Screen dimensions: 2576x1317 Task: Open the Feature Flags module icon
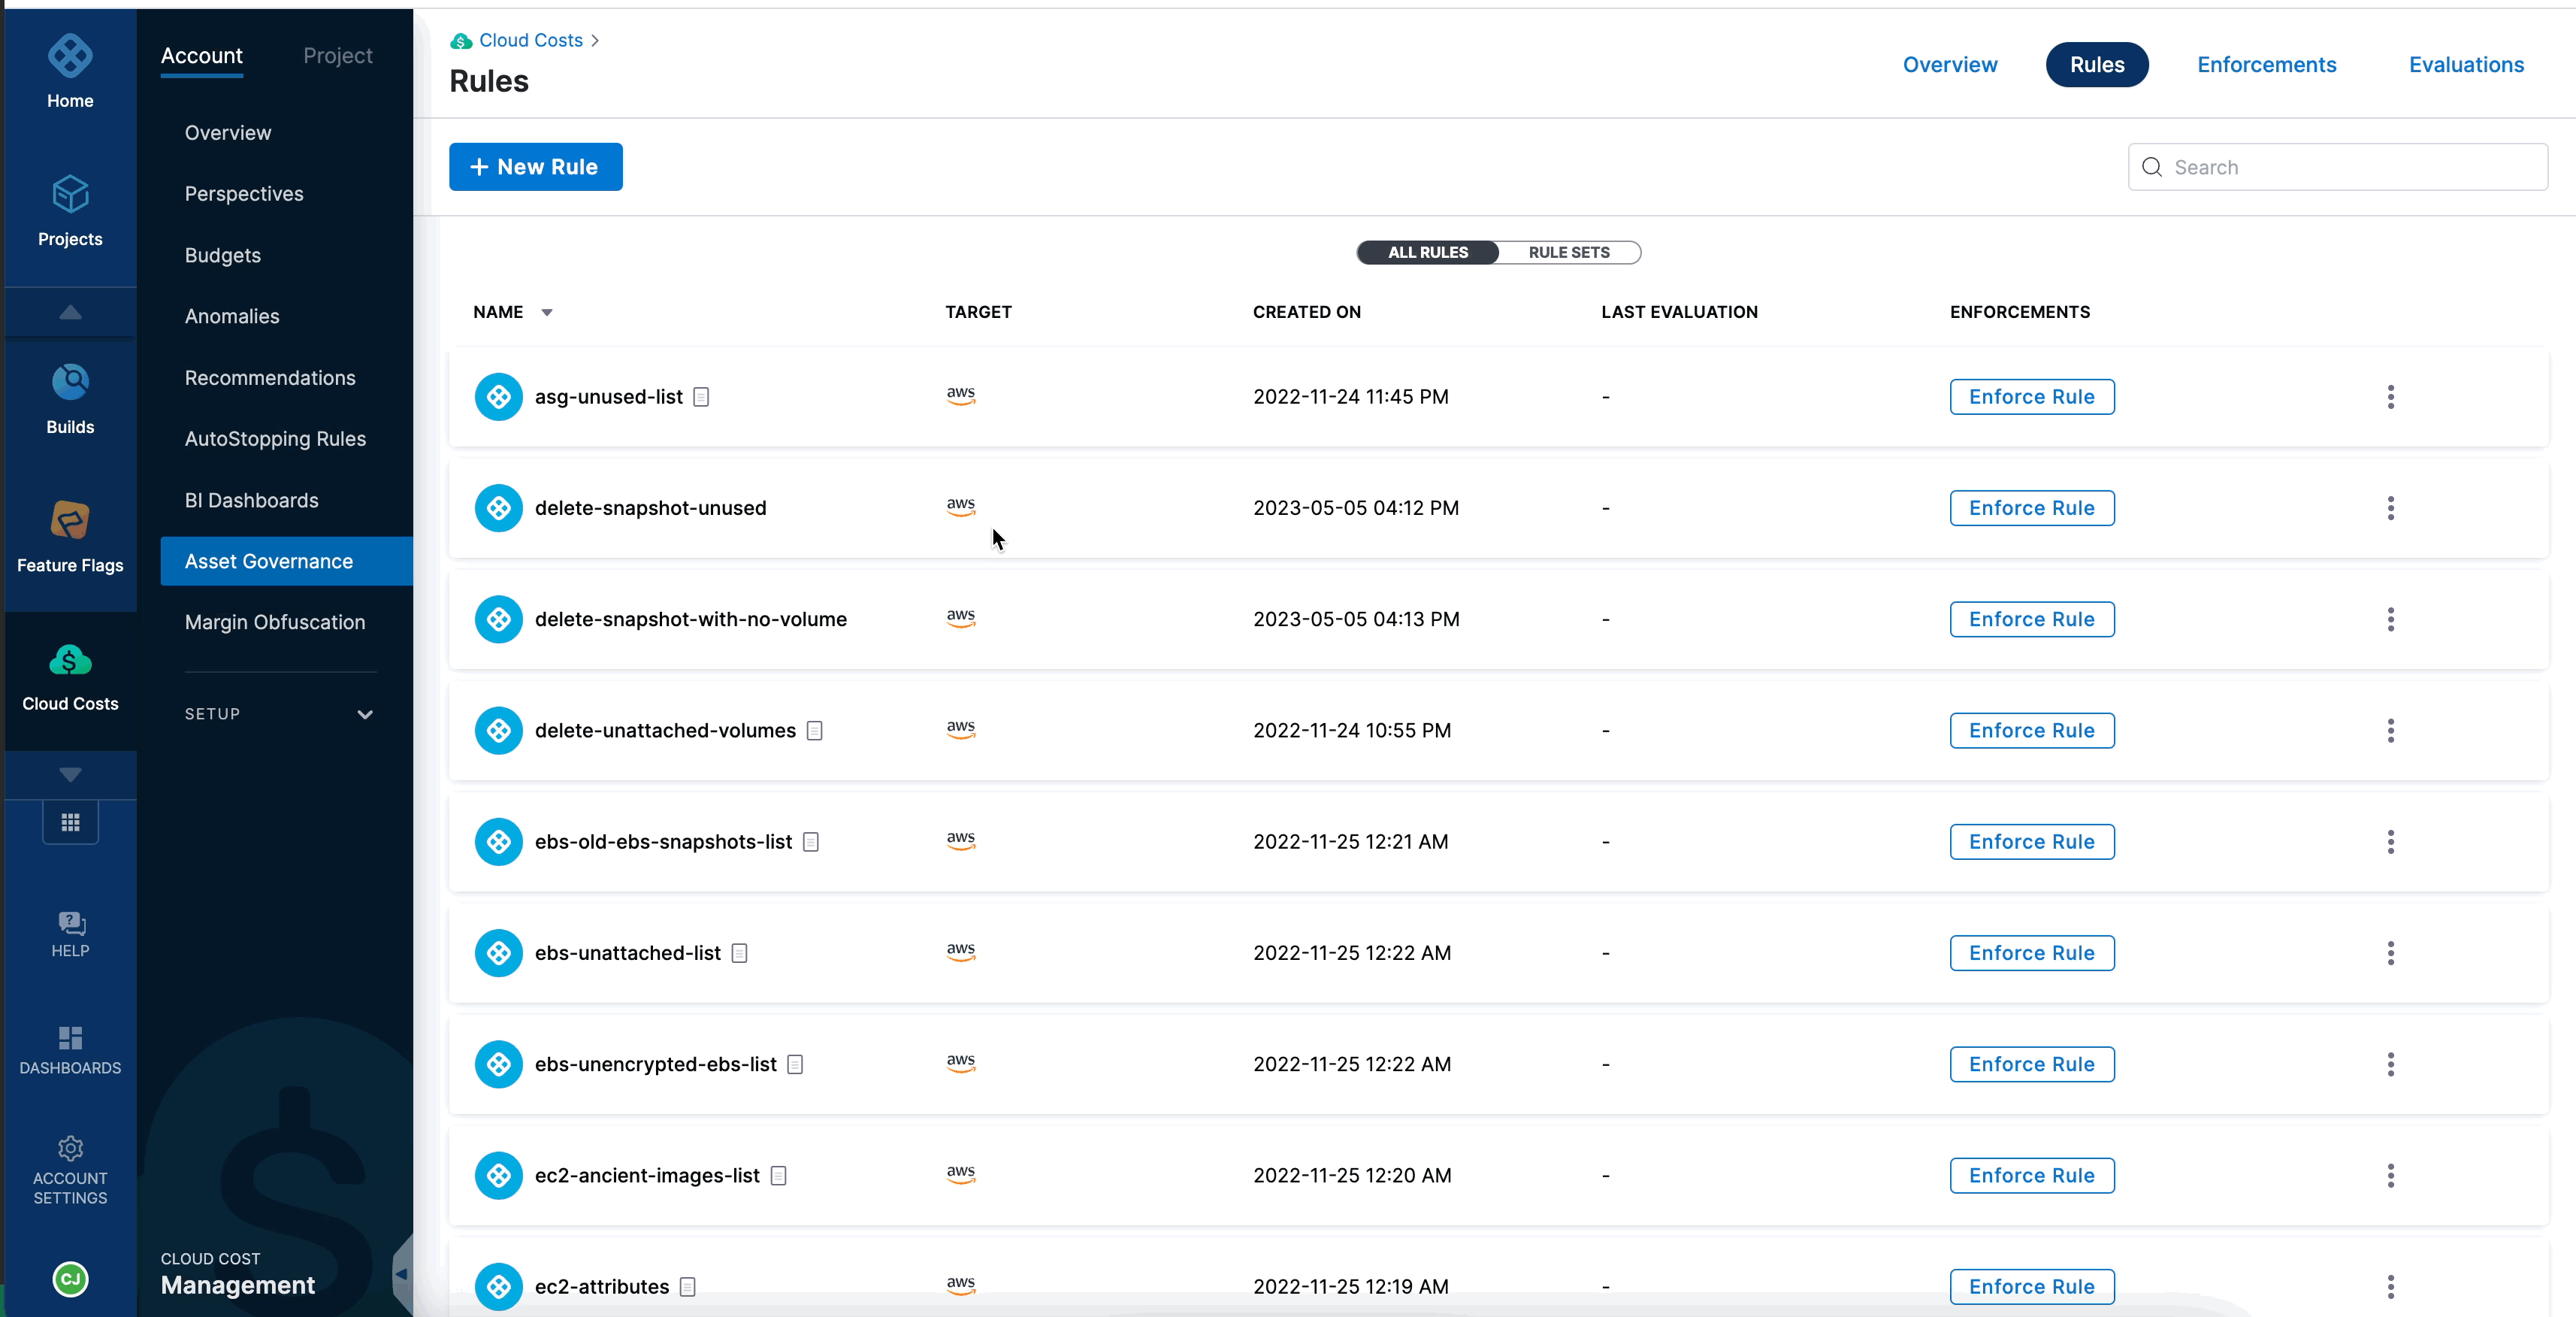coord(70,521)
